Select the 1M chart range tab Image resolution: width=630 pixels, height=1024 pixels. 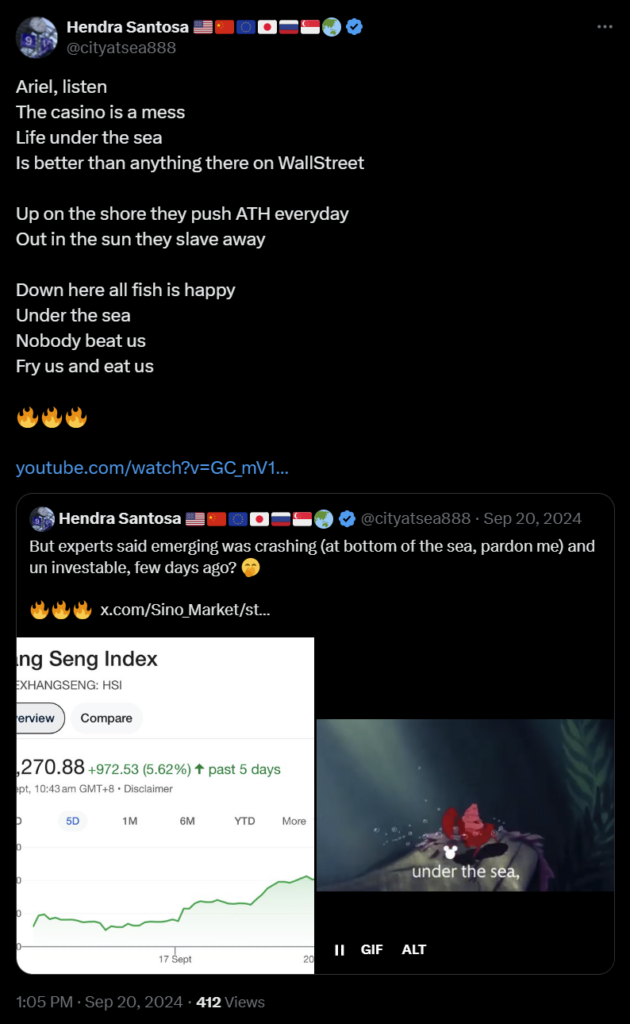tap(130, 821)
